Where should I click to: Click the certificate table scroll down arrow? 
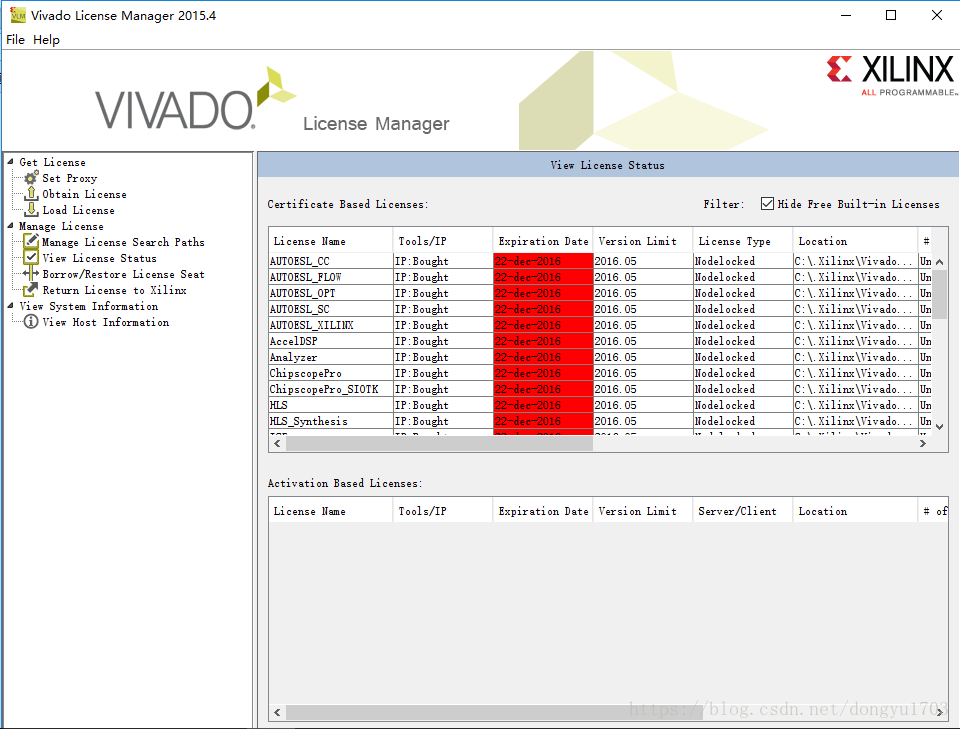[x=940, y=427]
